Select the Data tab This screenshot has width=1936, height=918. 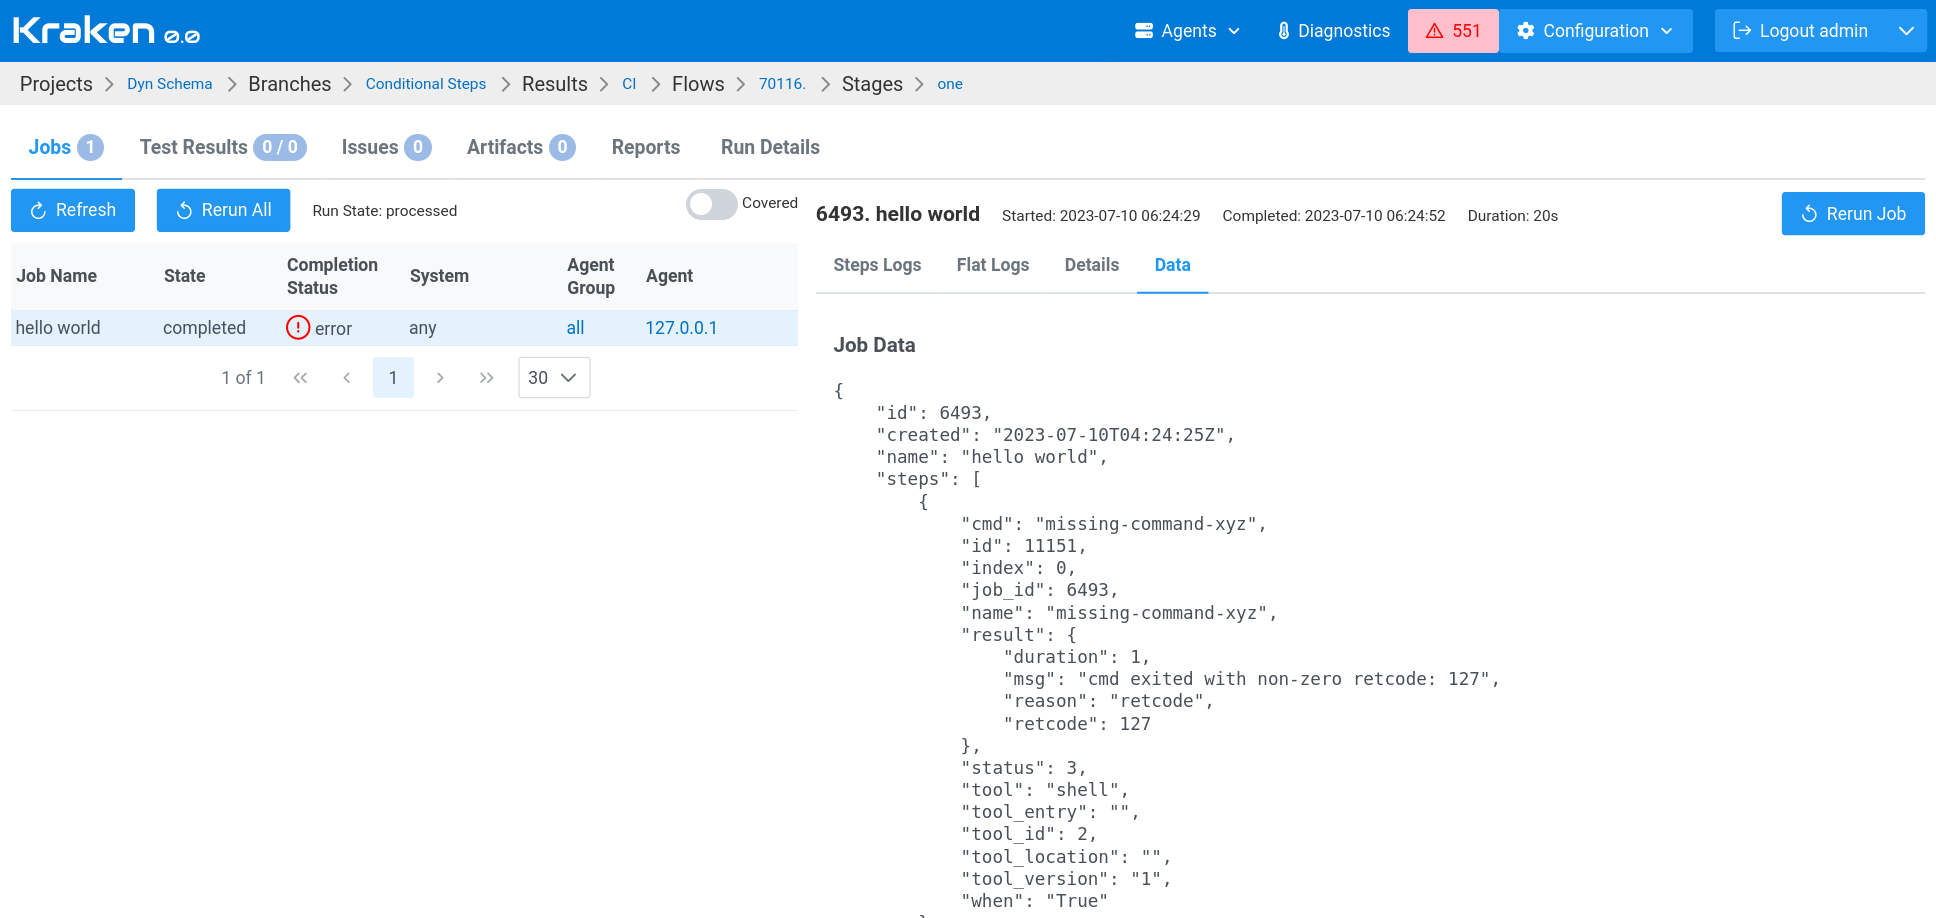click(1172, 265)
